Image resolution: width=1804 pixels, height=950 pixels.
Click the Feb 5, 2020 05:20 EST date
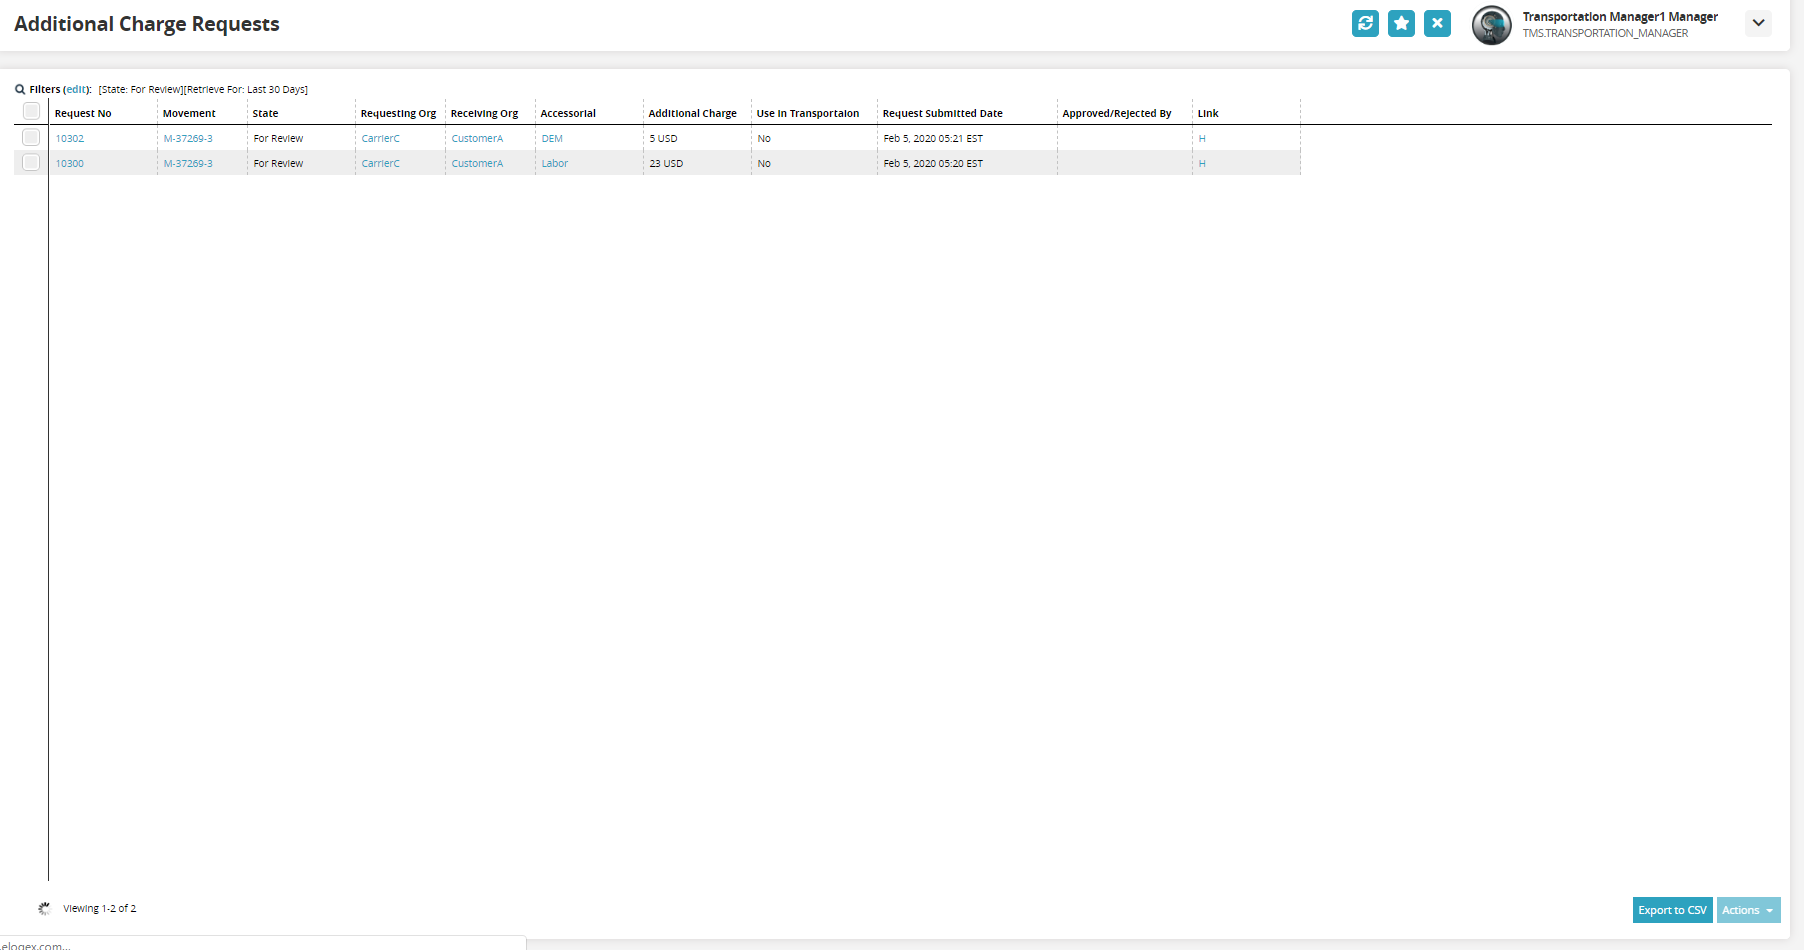pos(933,163)
